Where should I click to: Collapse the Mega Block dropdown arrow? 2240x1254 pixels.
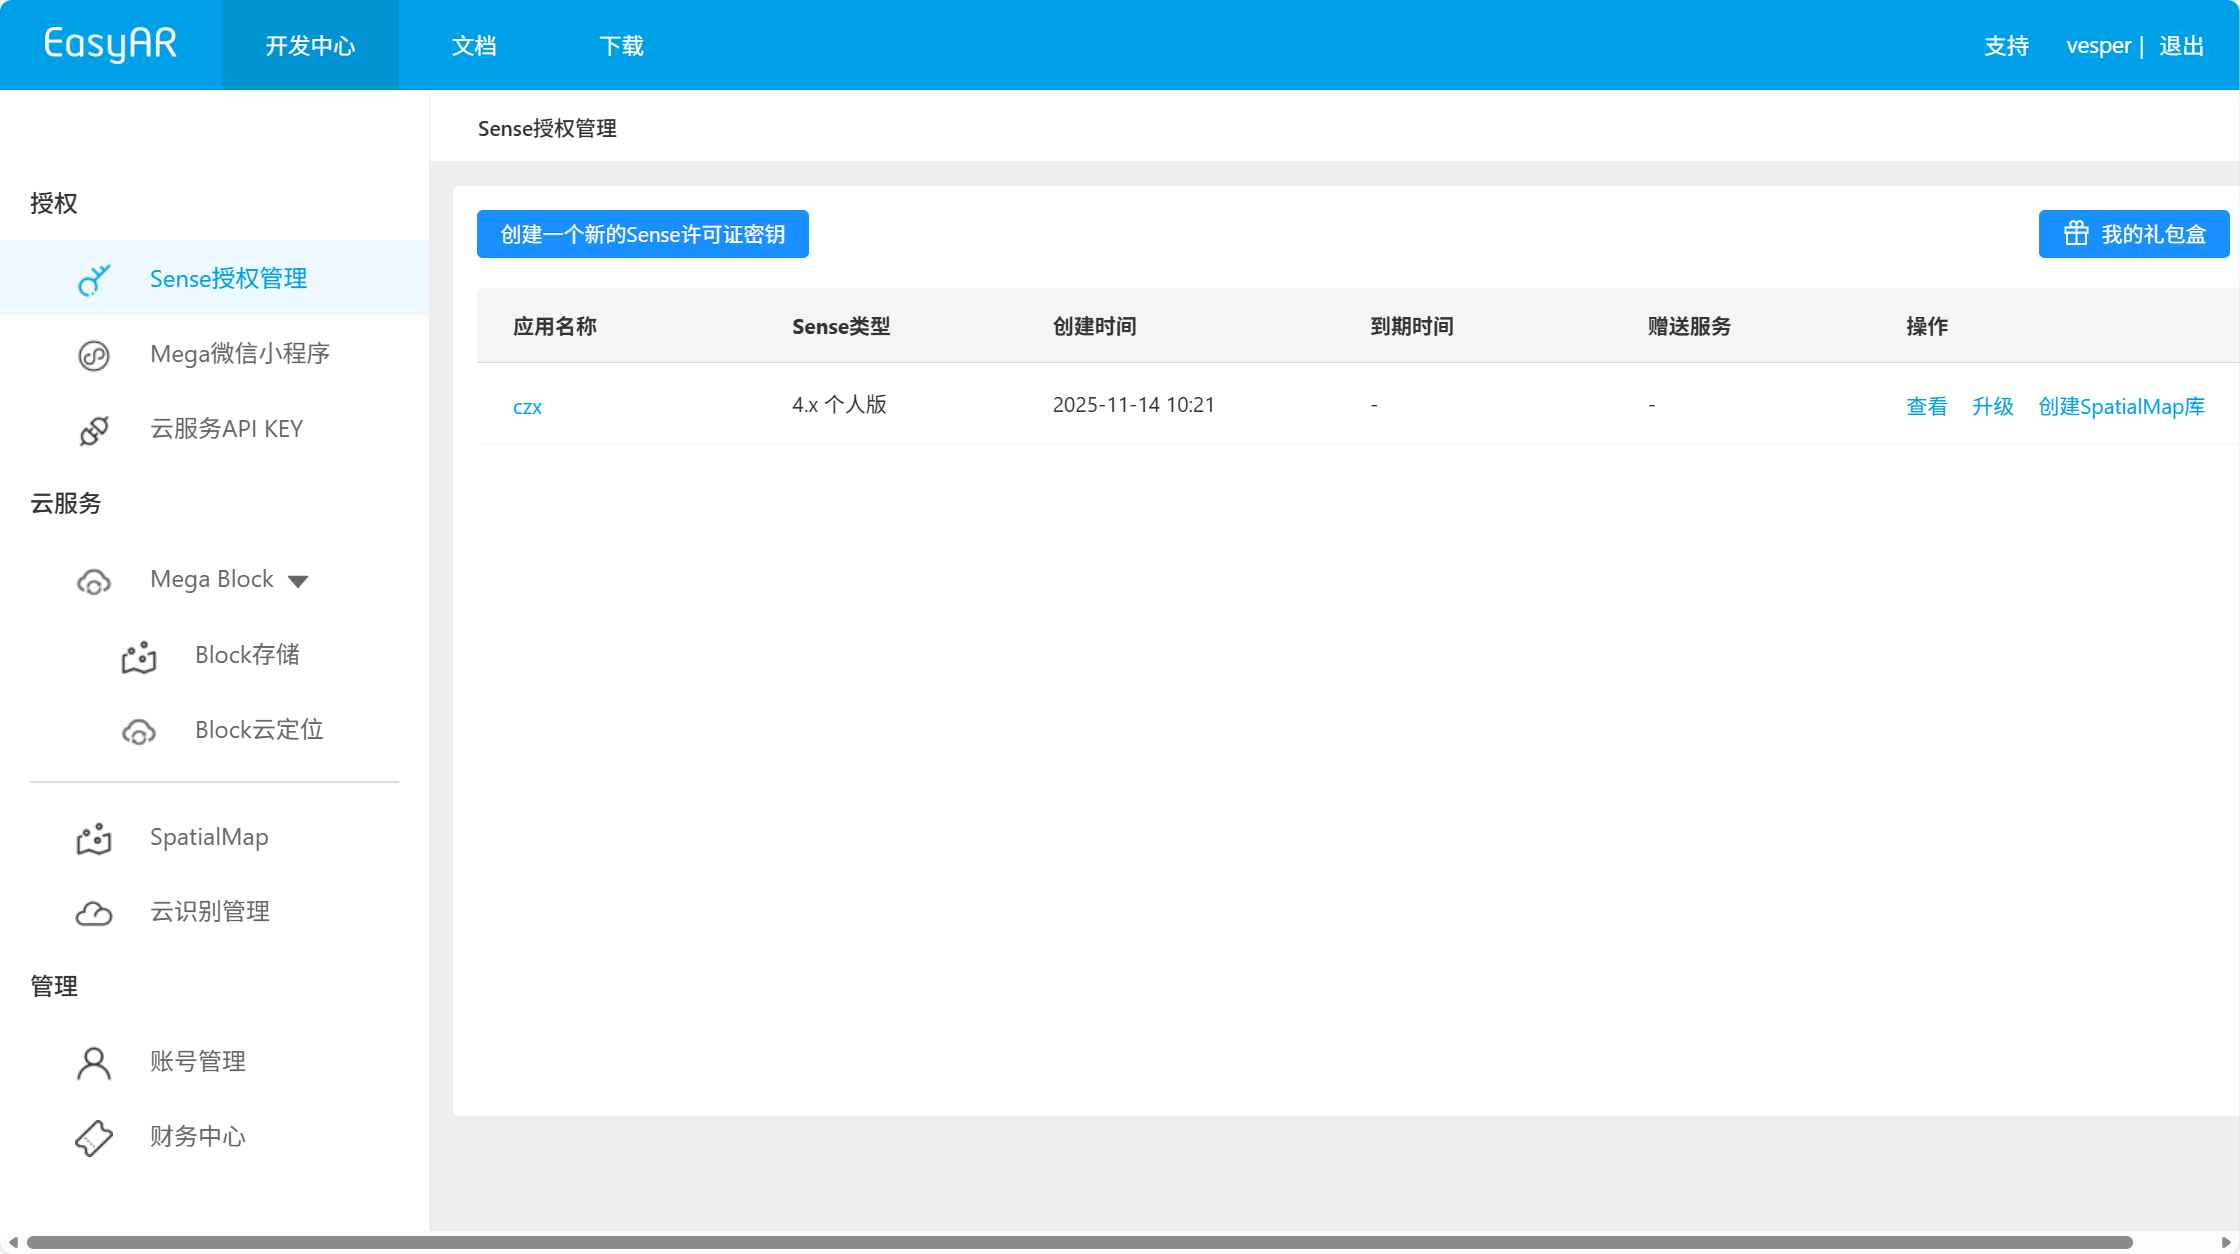pyautogui.click(x=298, y=581)
